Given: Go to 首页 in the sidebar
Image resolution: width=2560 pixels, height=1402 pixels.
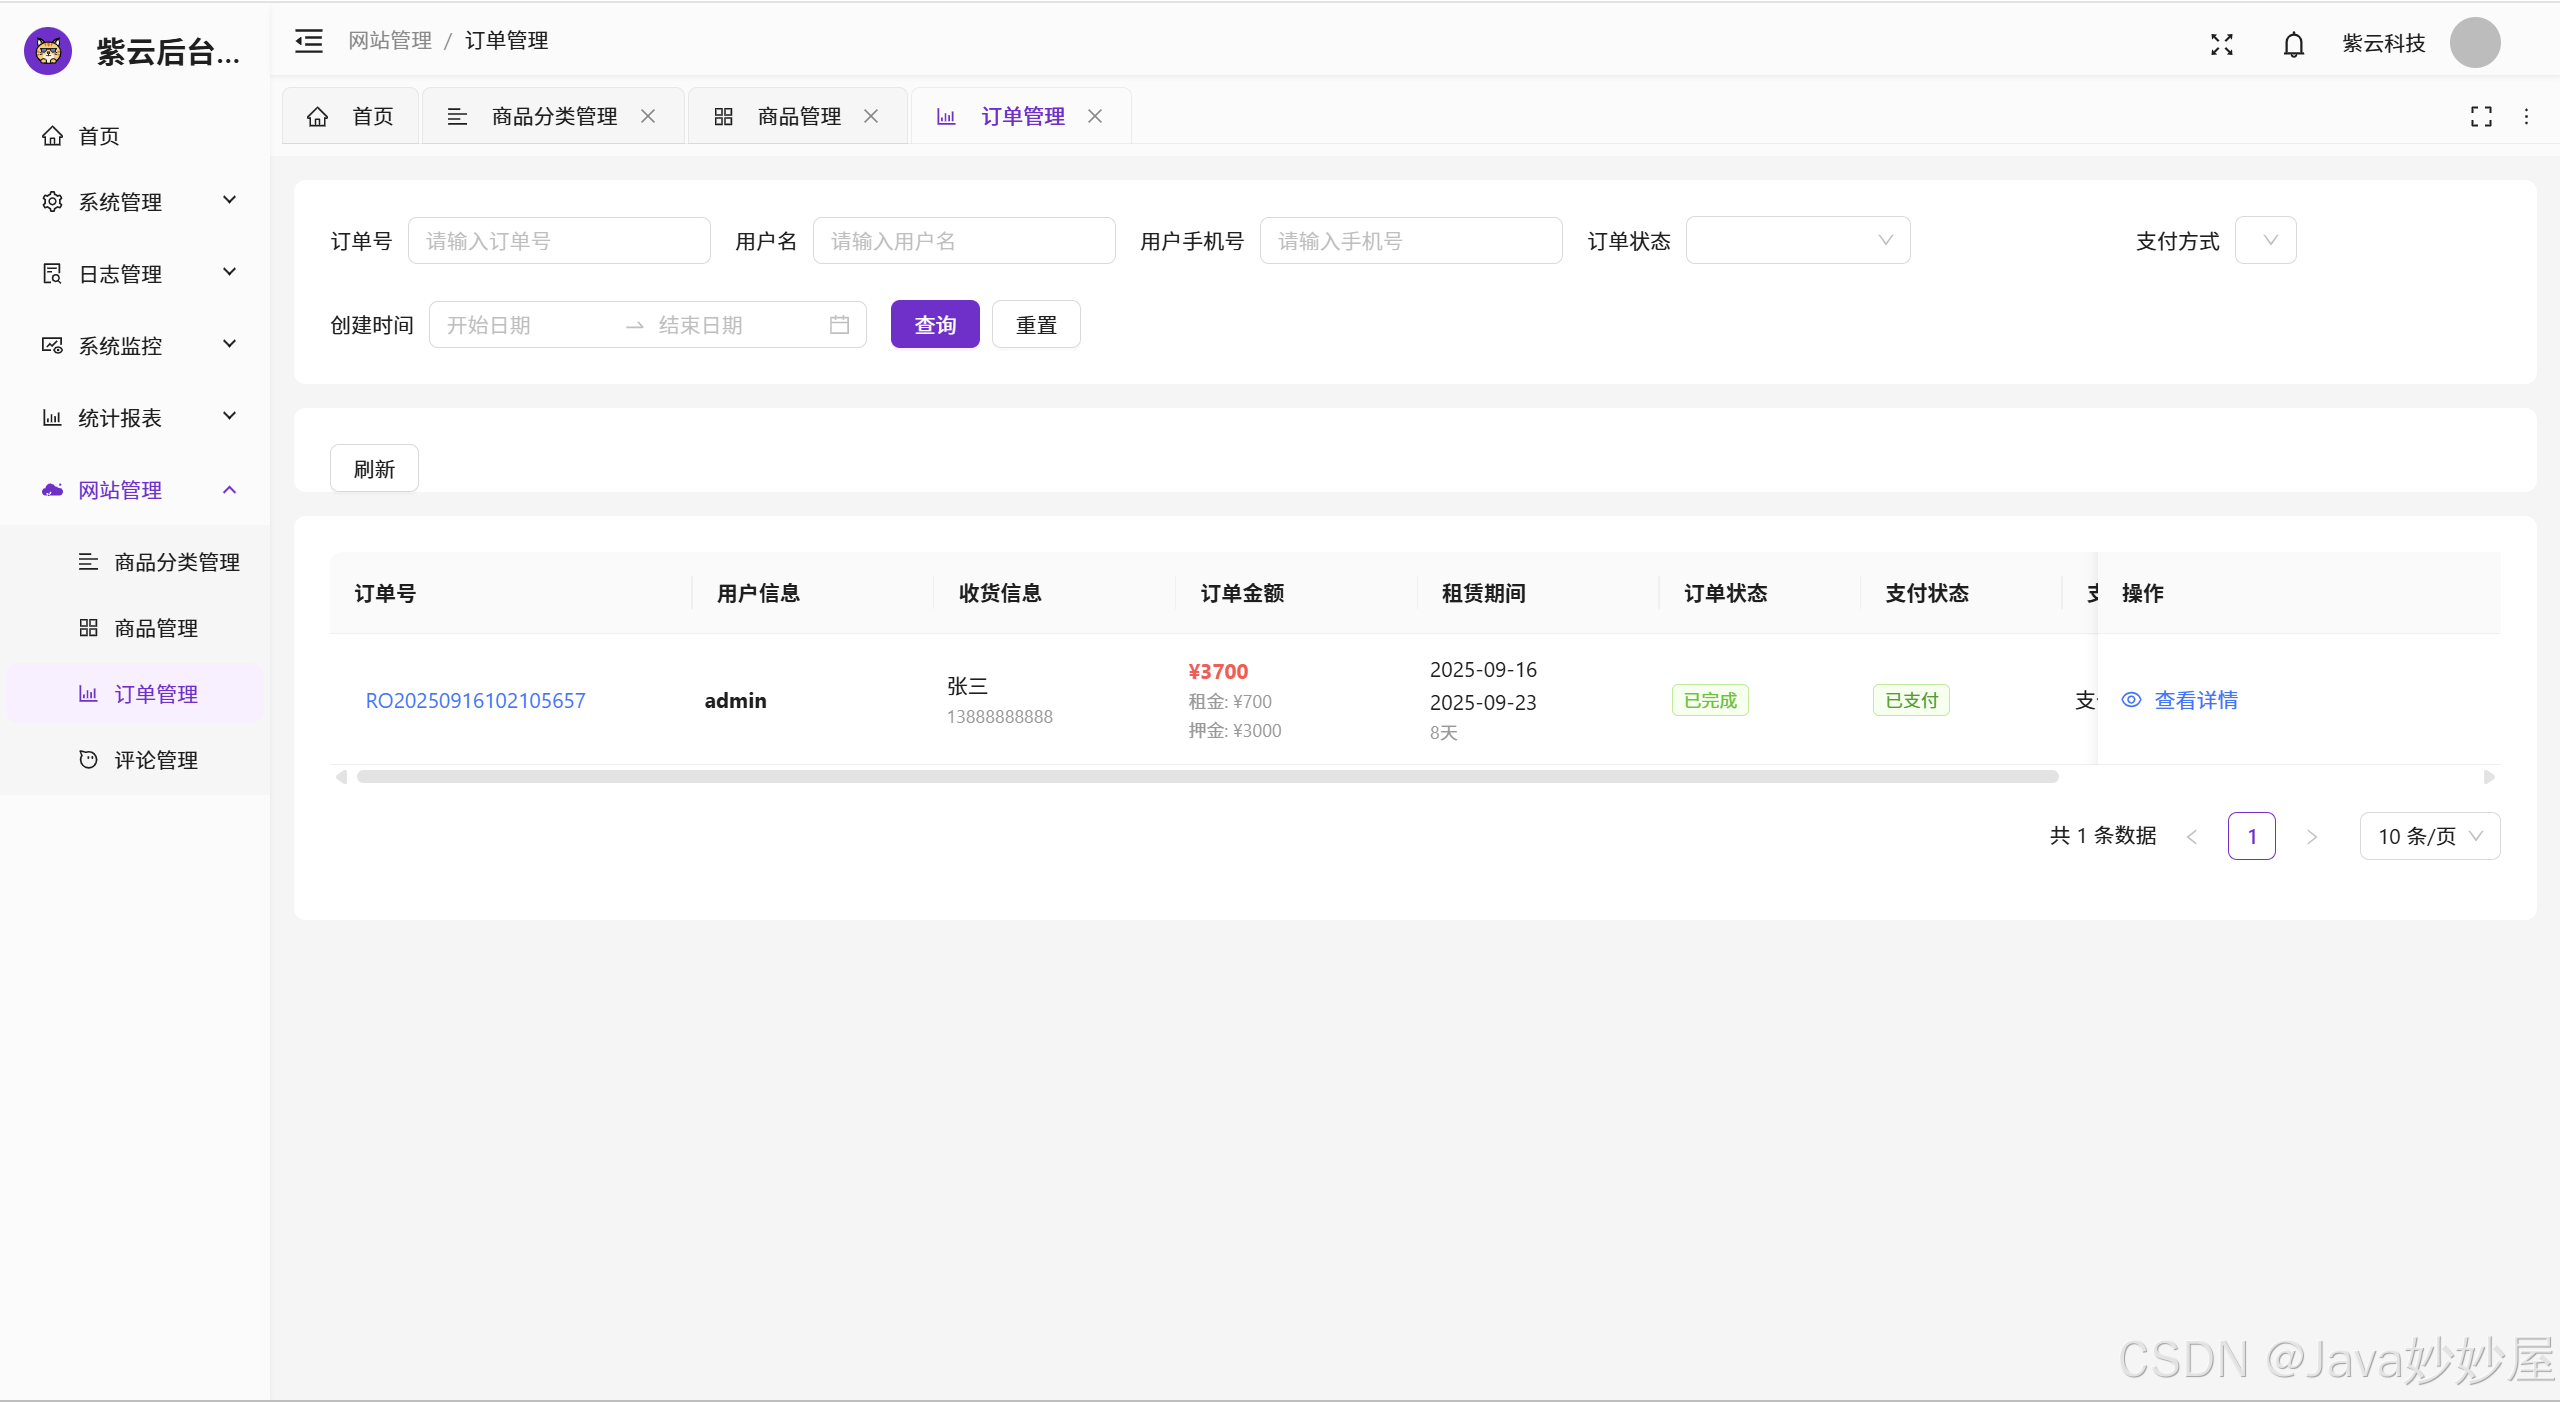Looking at the screenshot, I should [135, 136].
